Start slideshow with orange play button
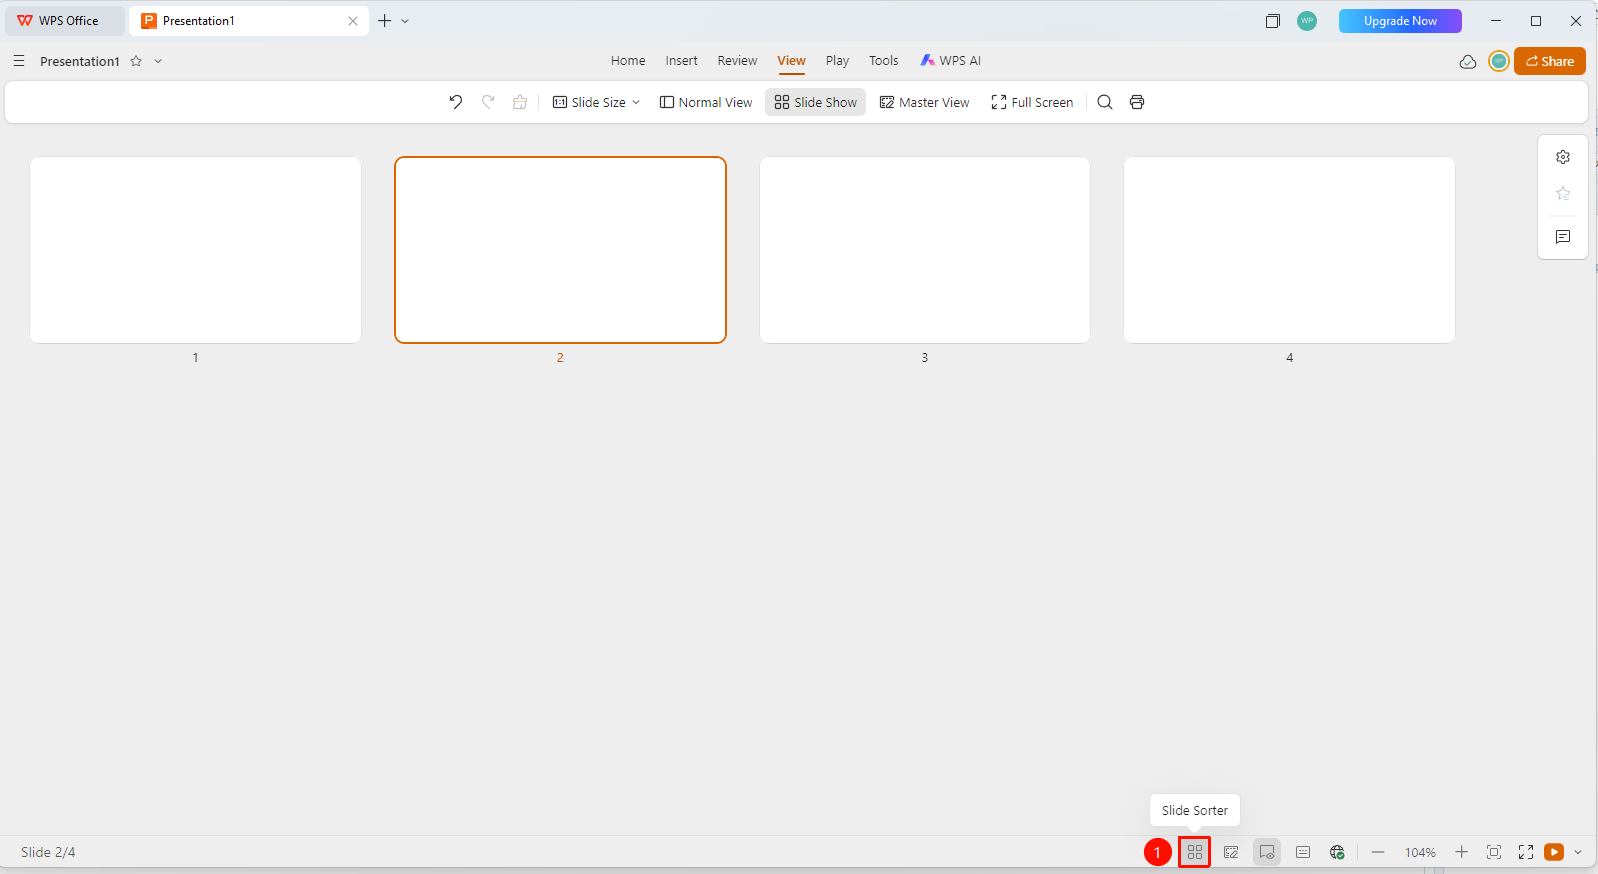 pyautogui.click(x=1554, y=852)
